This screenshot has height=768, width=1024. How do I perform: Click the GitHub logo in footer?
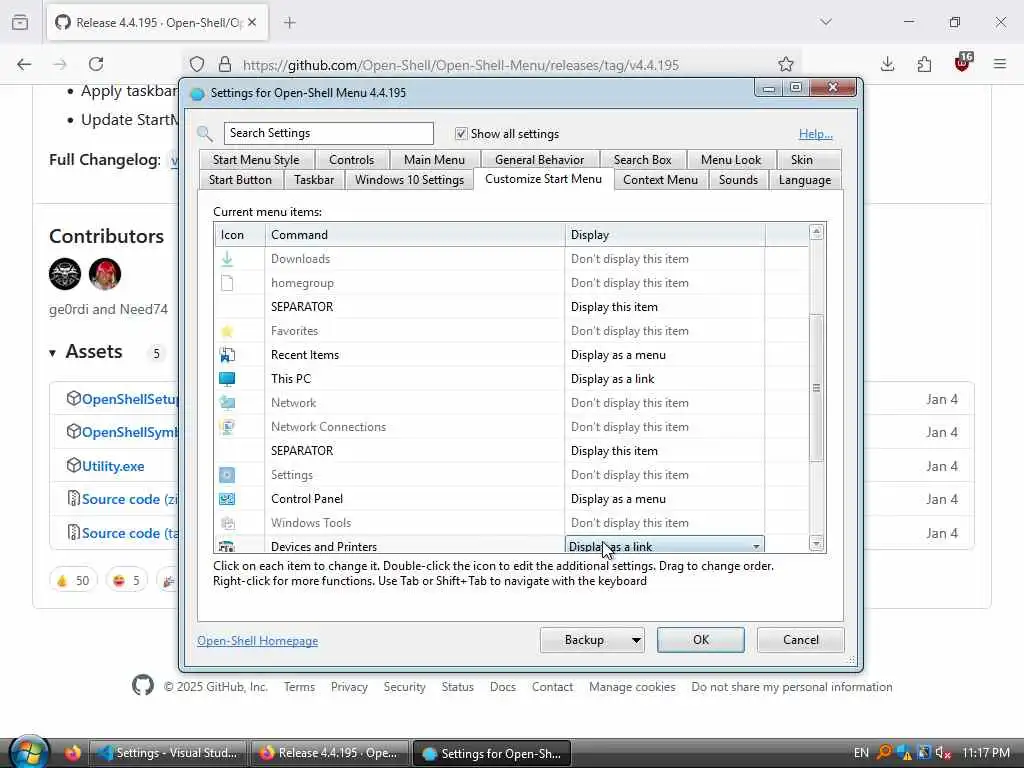(143, 686)
